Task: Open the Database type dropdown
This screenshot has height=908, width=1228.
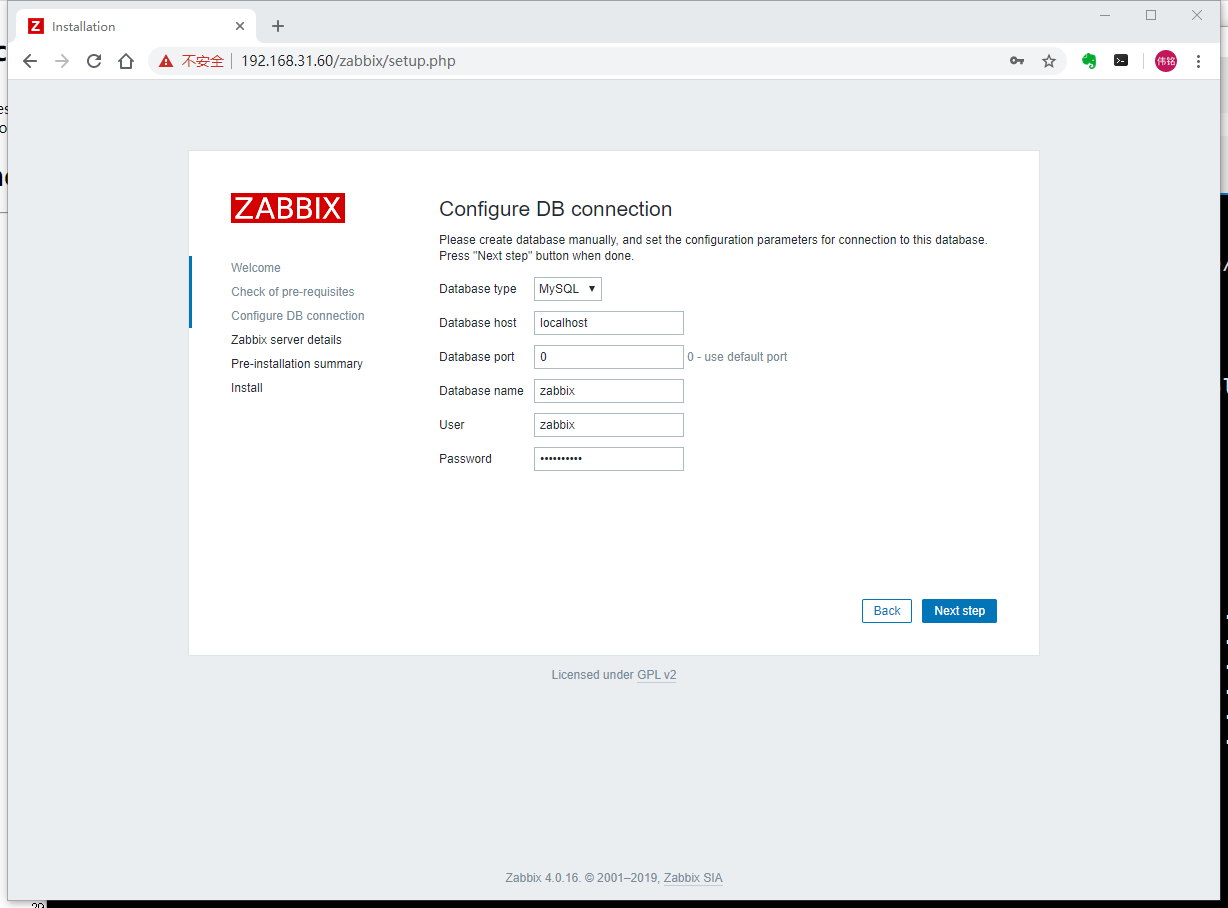Action: [x=568, y=289]
